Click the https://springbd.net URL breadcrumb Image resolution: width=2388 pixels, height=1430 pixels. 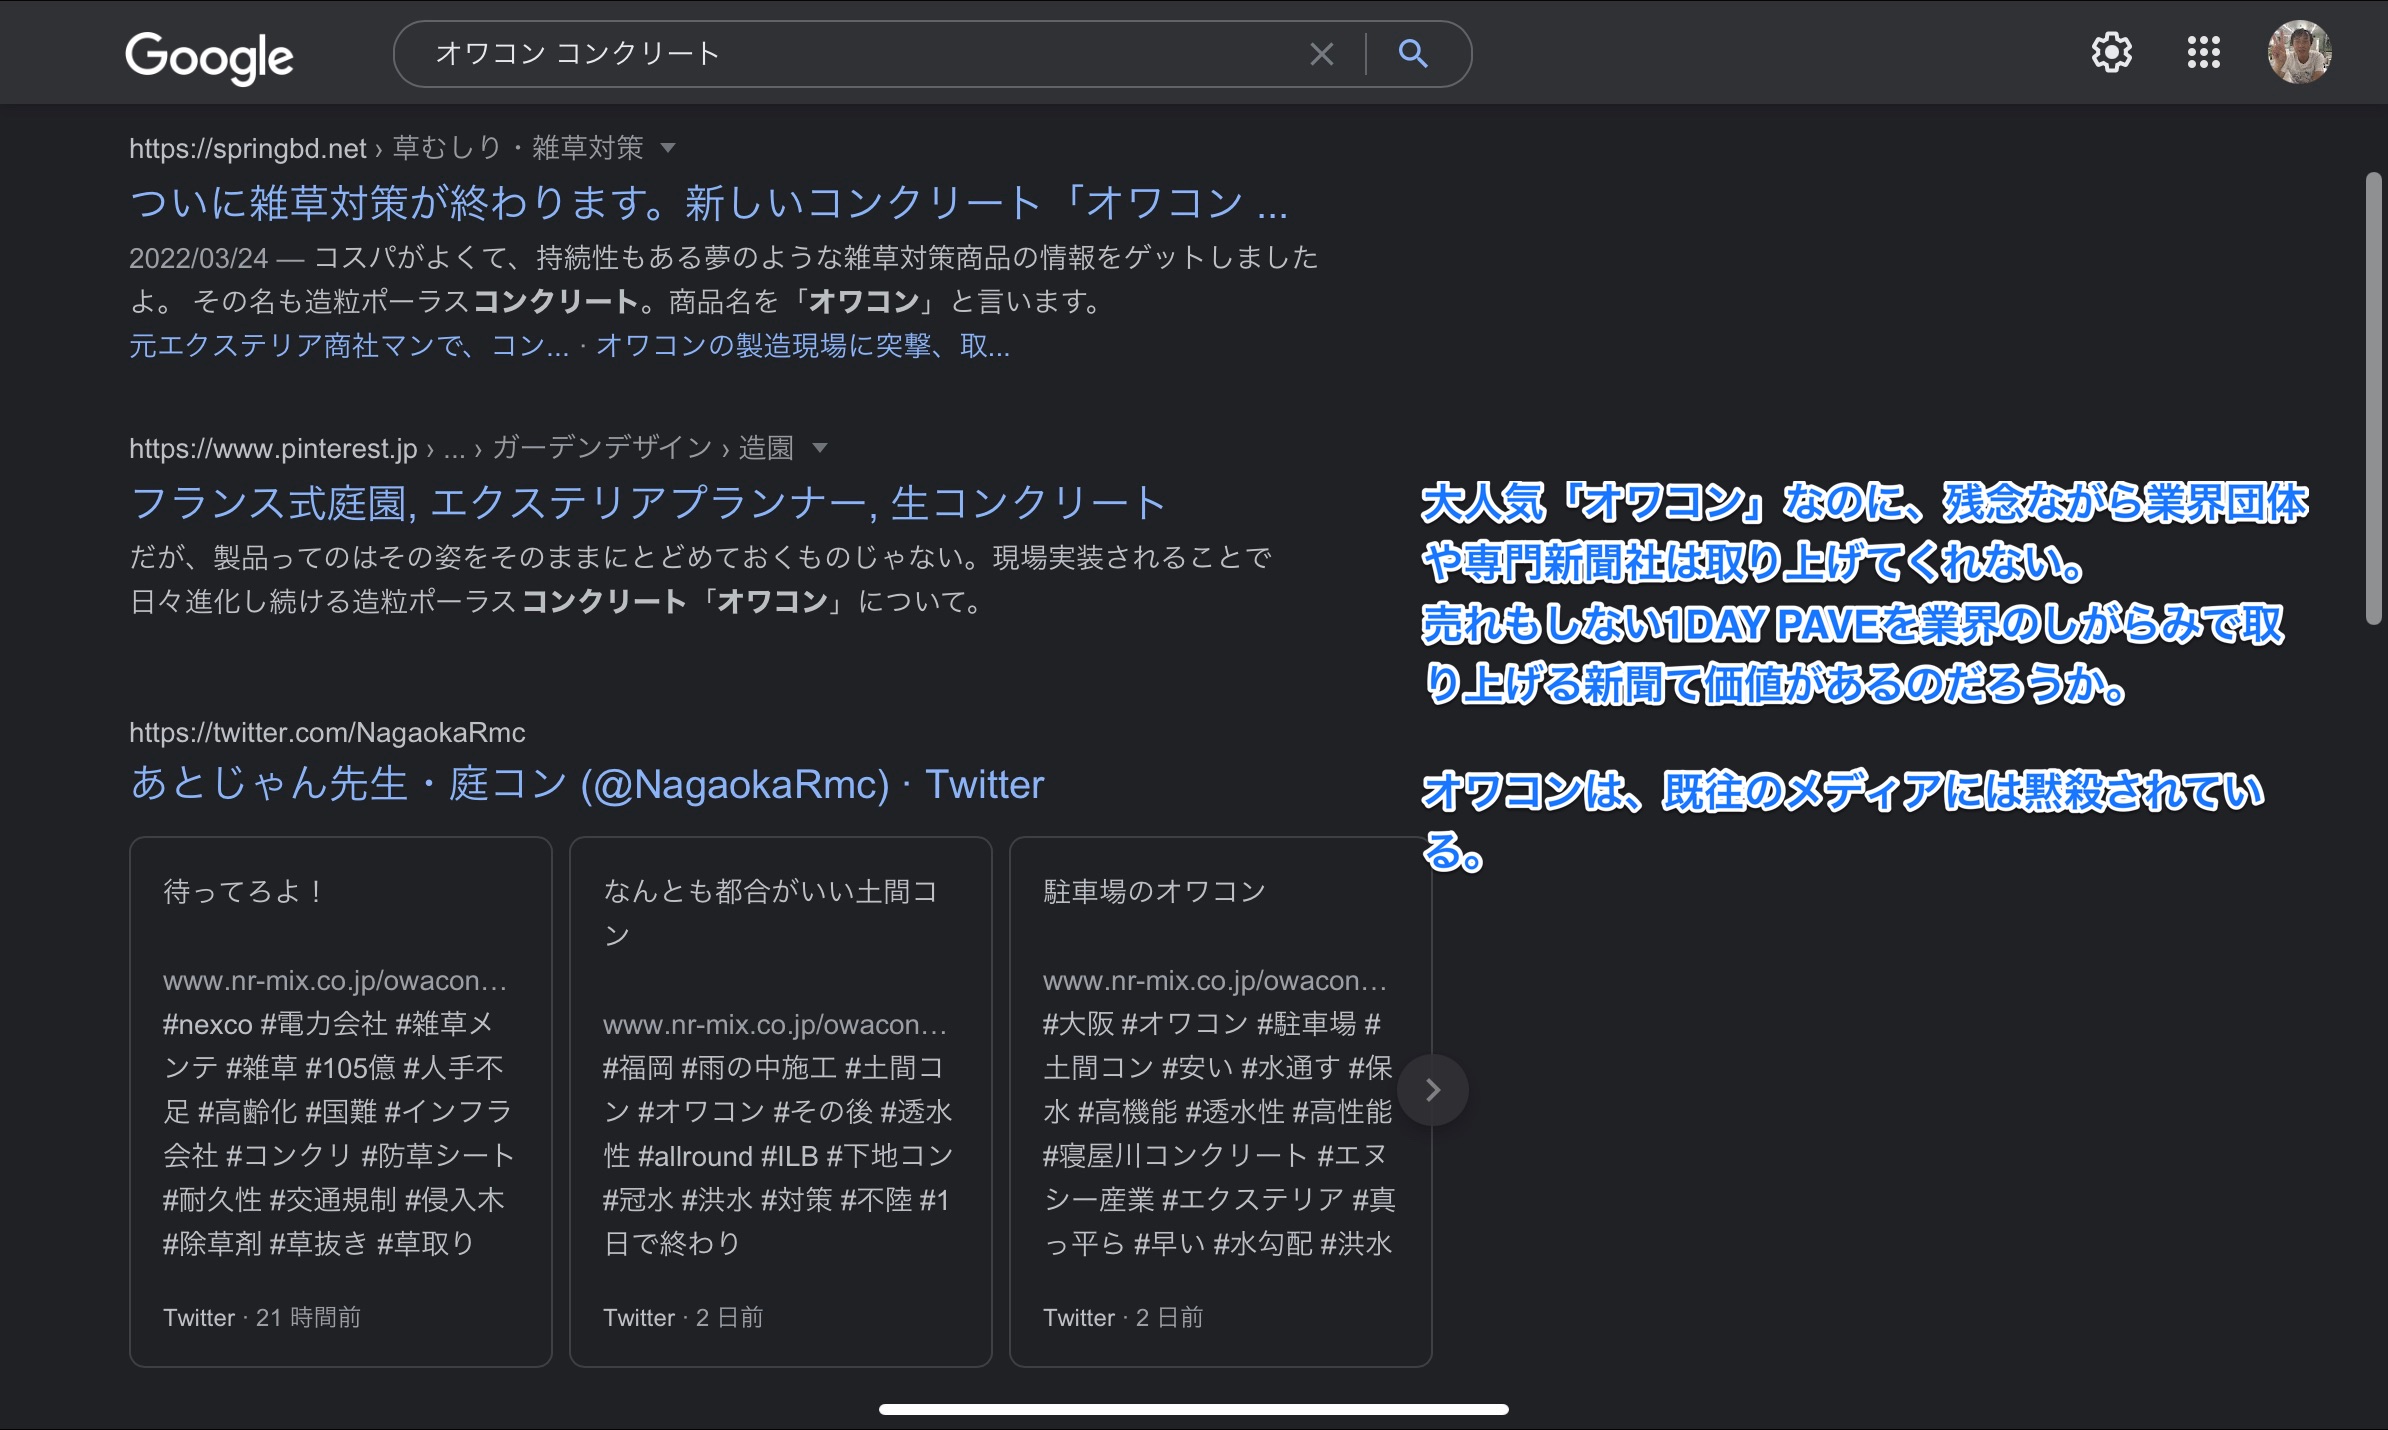248,149
